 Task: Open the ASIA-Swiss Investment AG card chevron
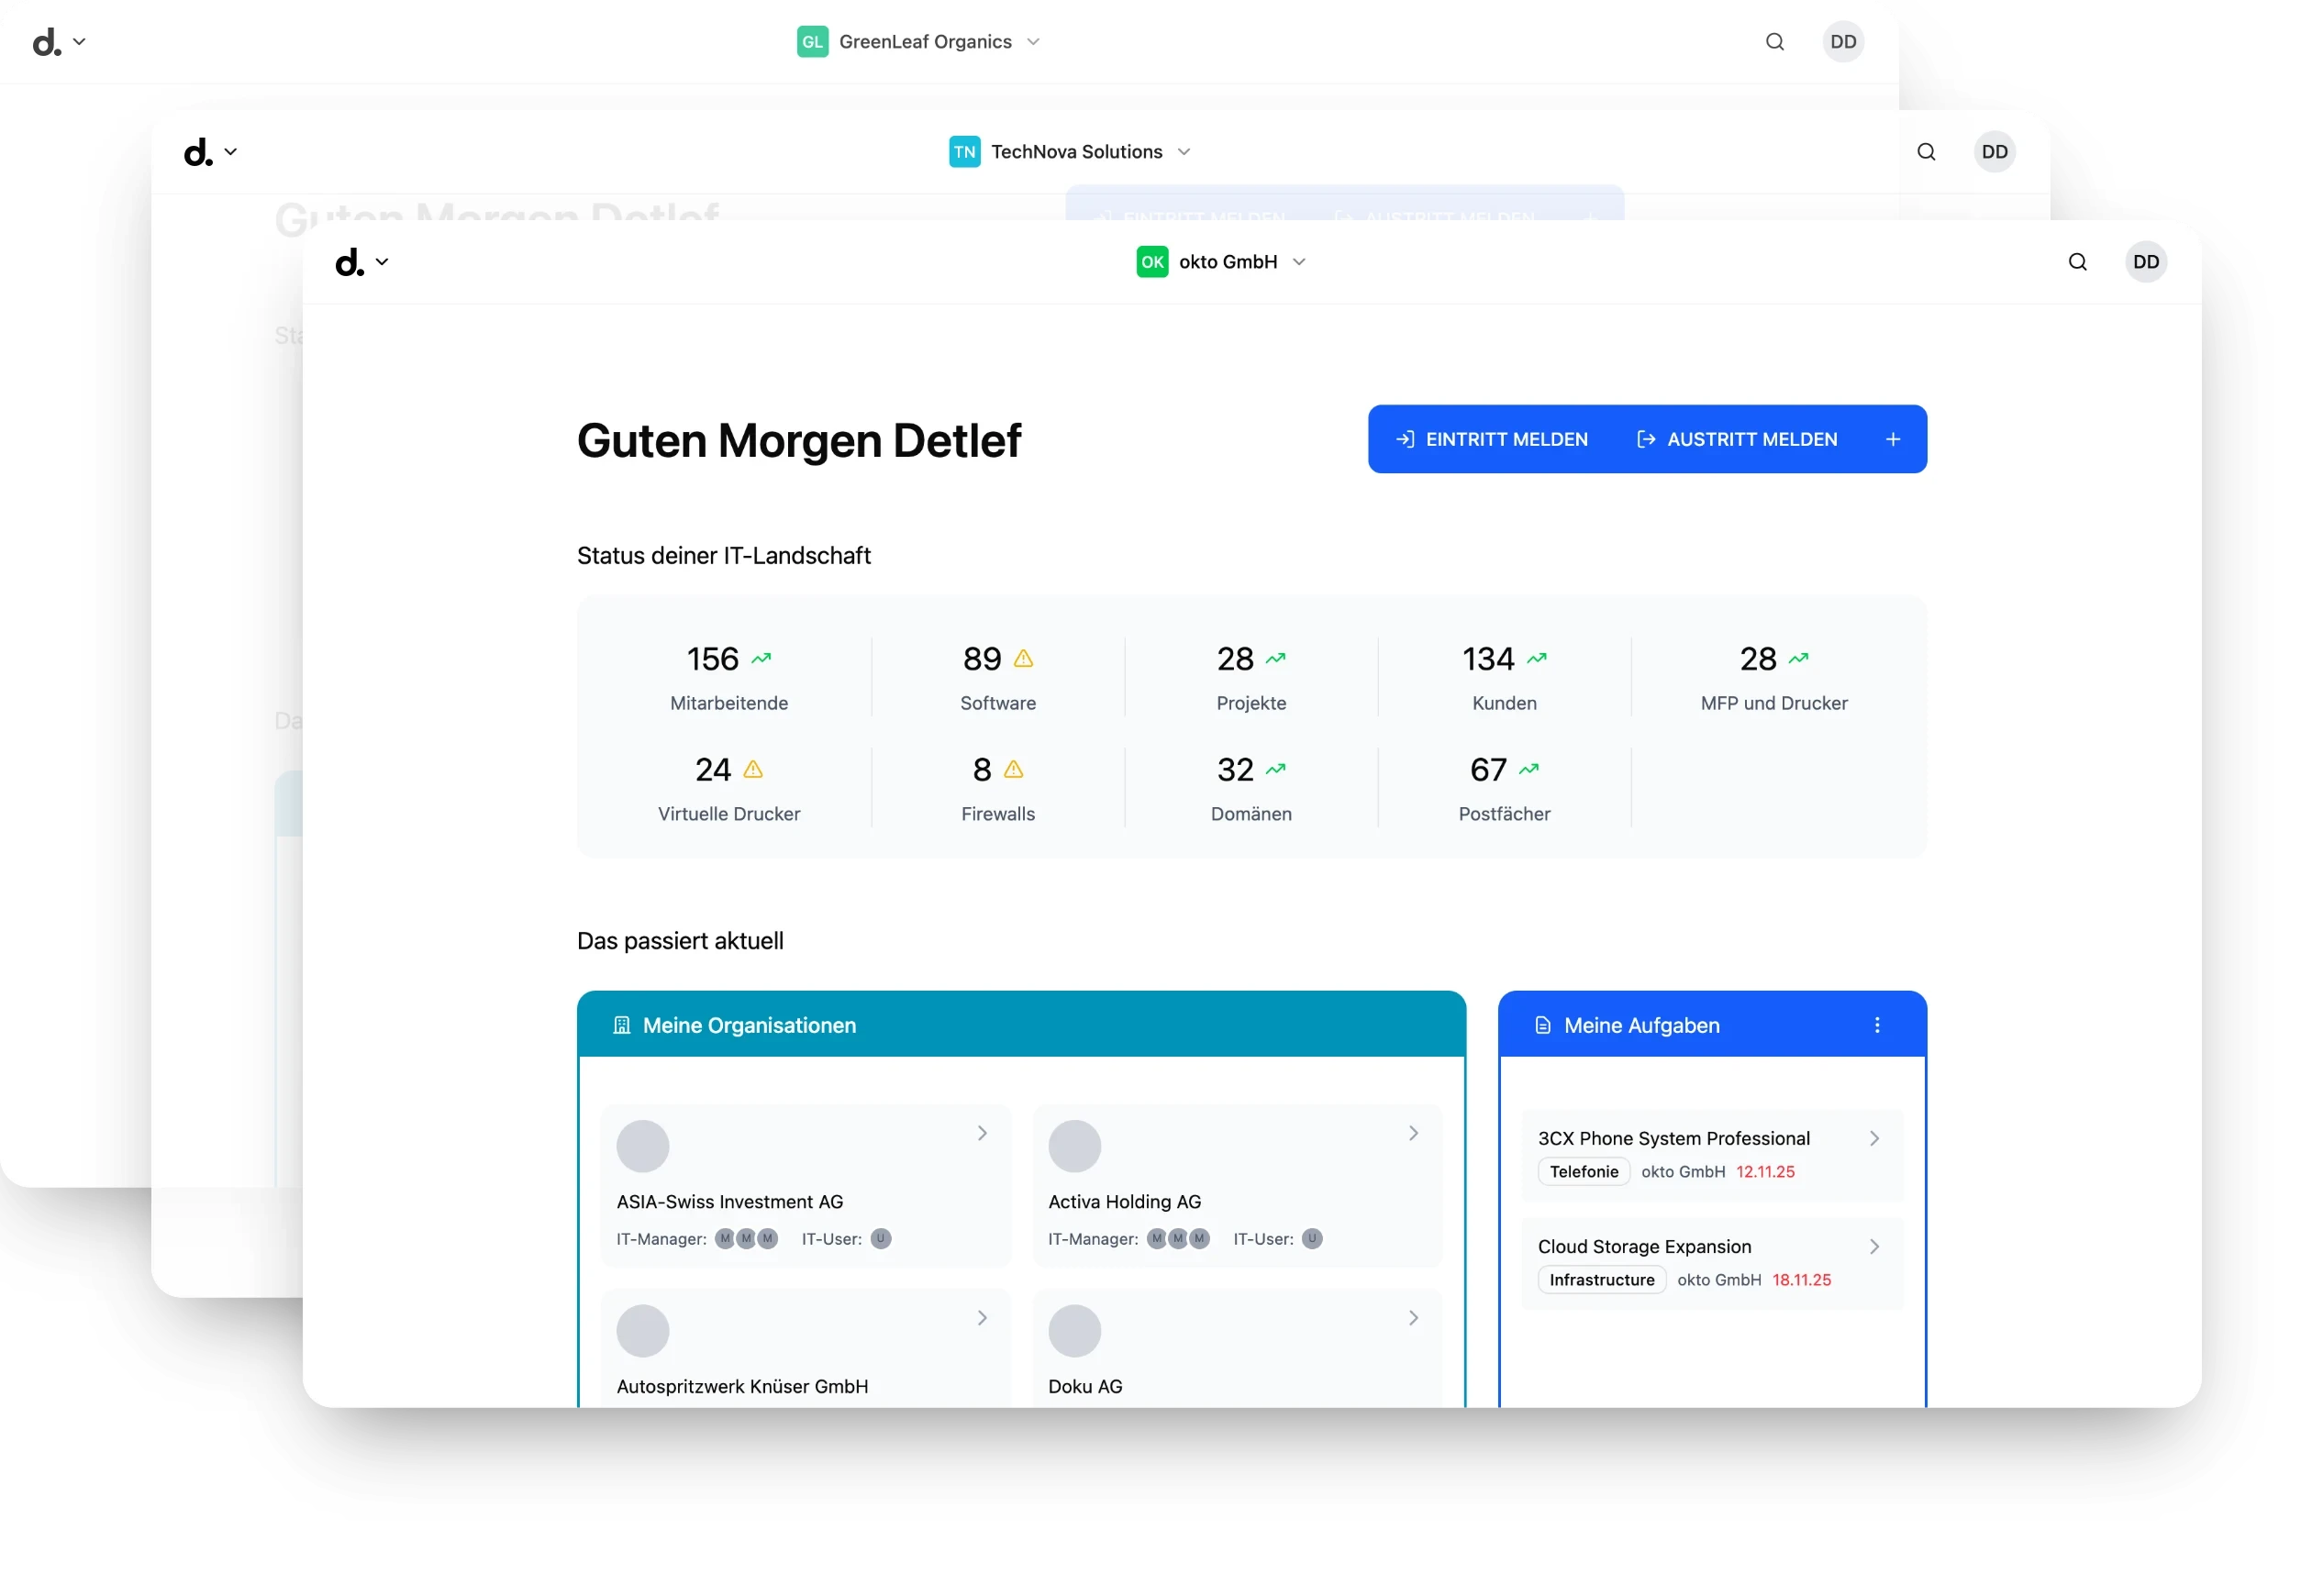[x=982, y=1133]
